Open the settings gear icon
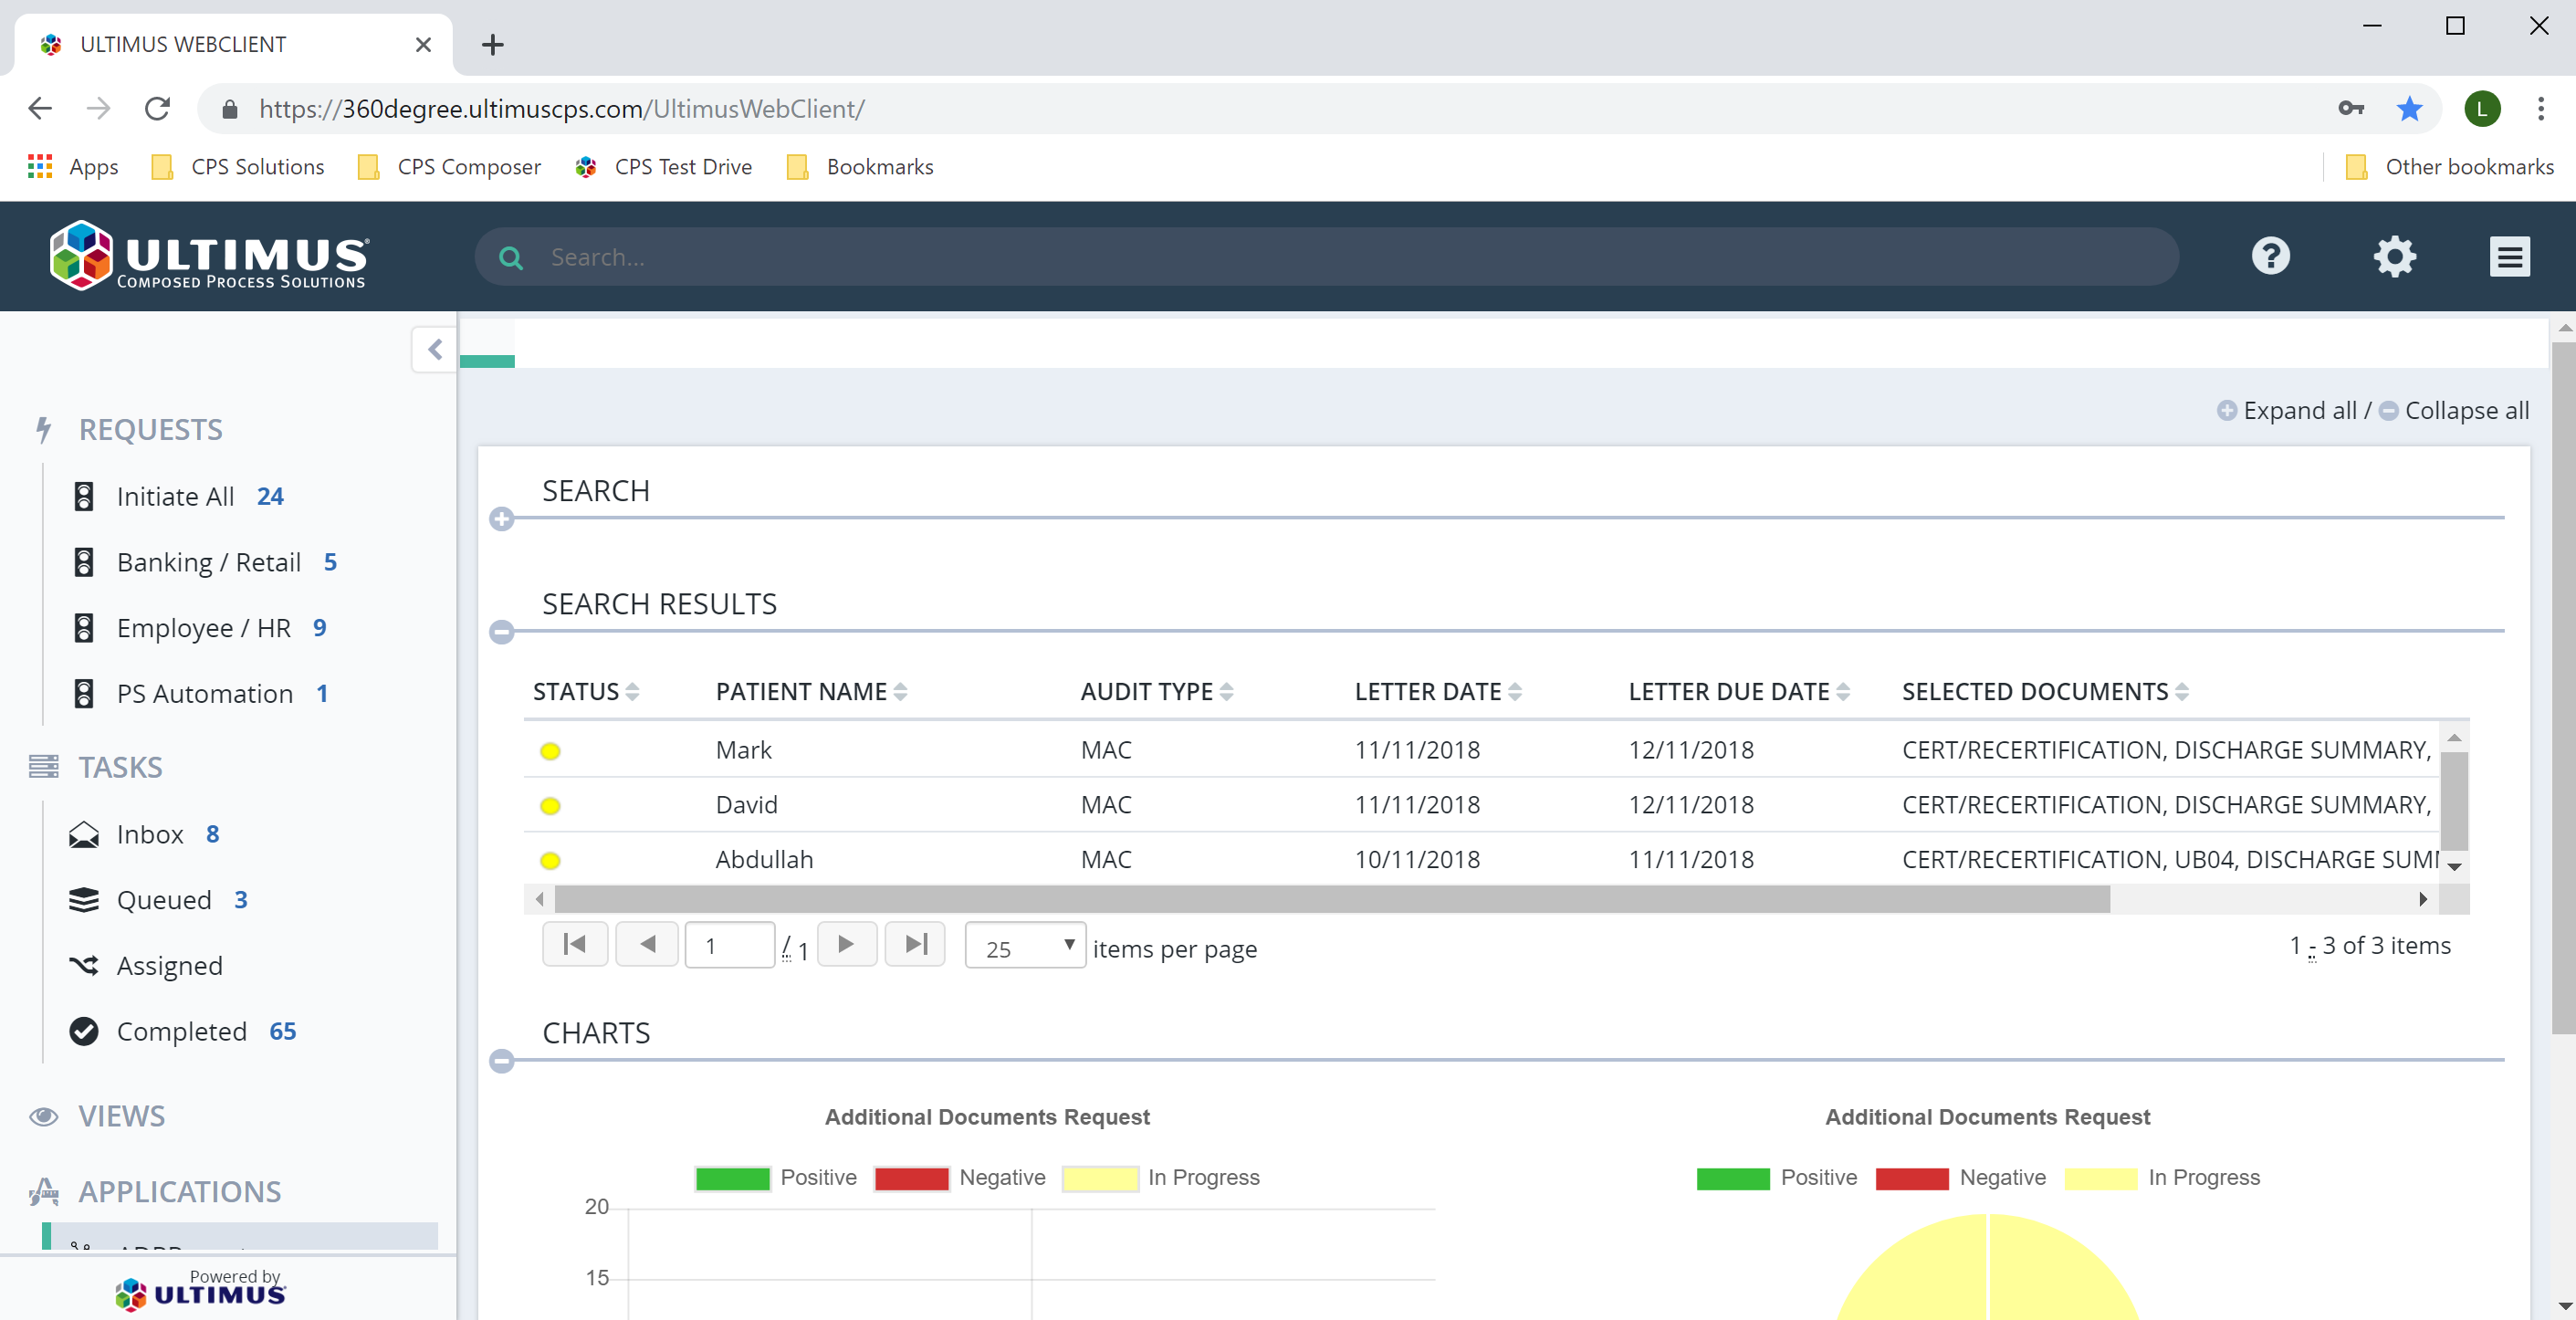The width and height of the screenshot is (2576, 1320). [x=2394, y=256]
